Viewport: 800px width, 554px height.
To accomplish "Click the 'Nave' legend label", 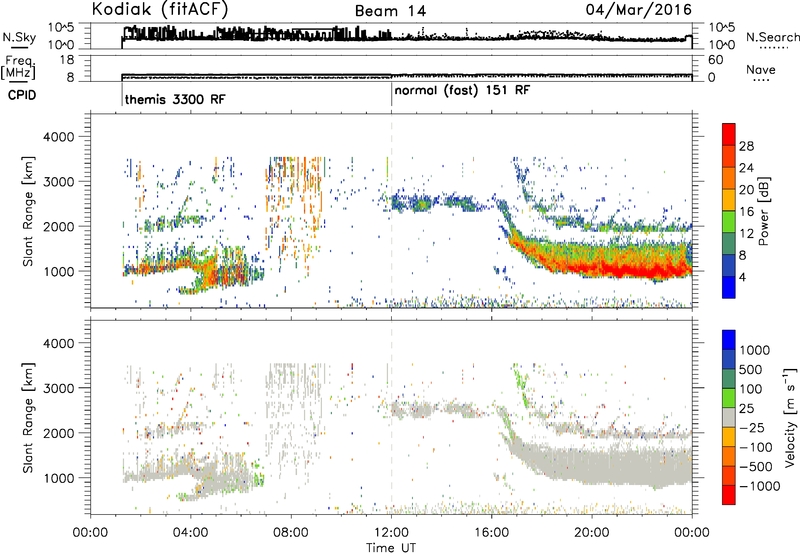I will point(761,69).
